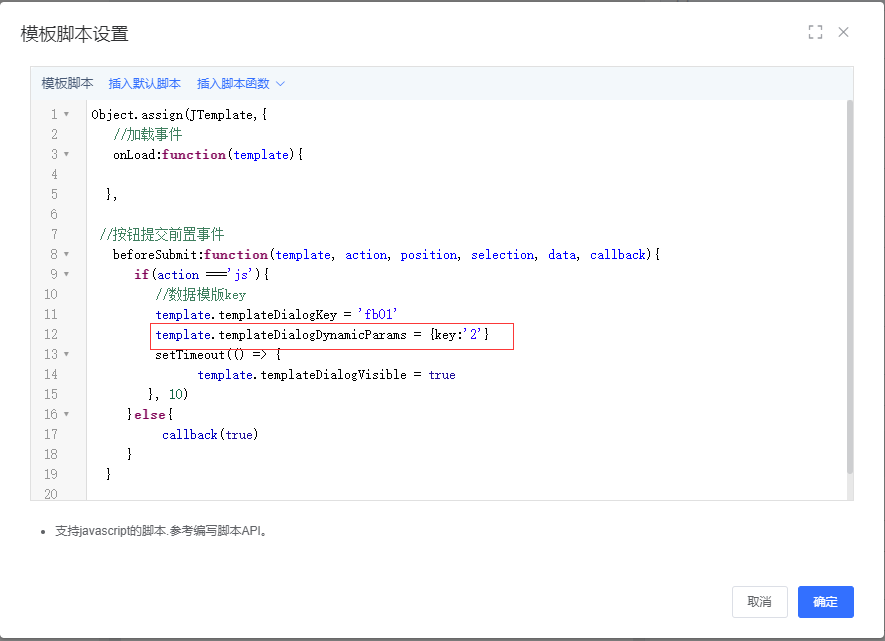Click the templateDialogKey = 'fb01' code line

pos(277,315)
